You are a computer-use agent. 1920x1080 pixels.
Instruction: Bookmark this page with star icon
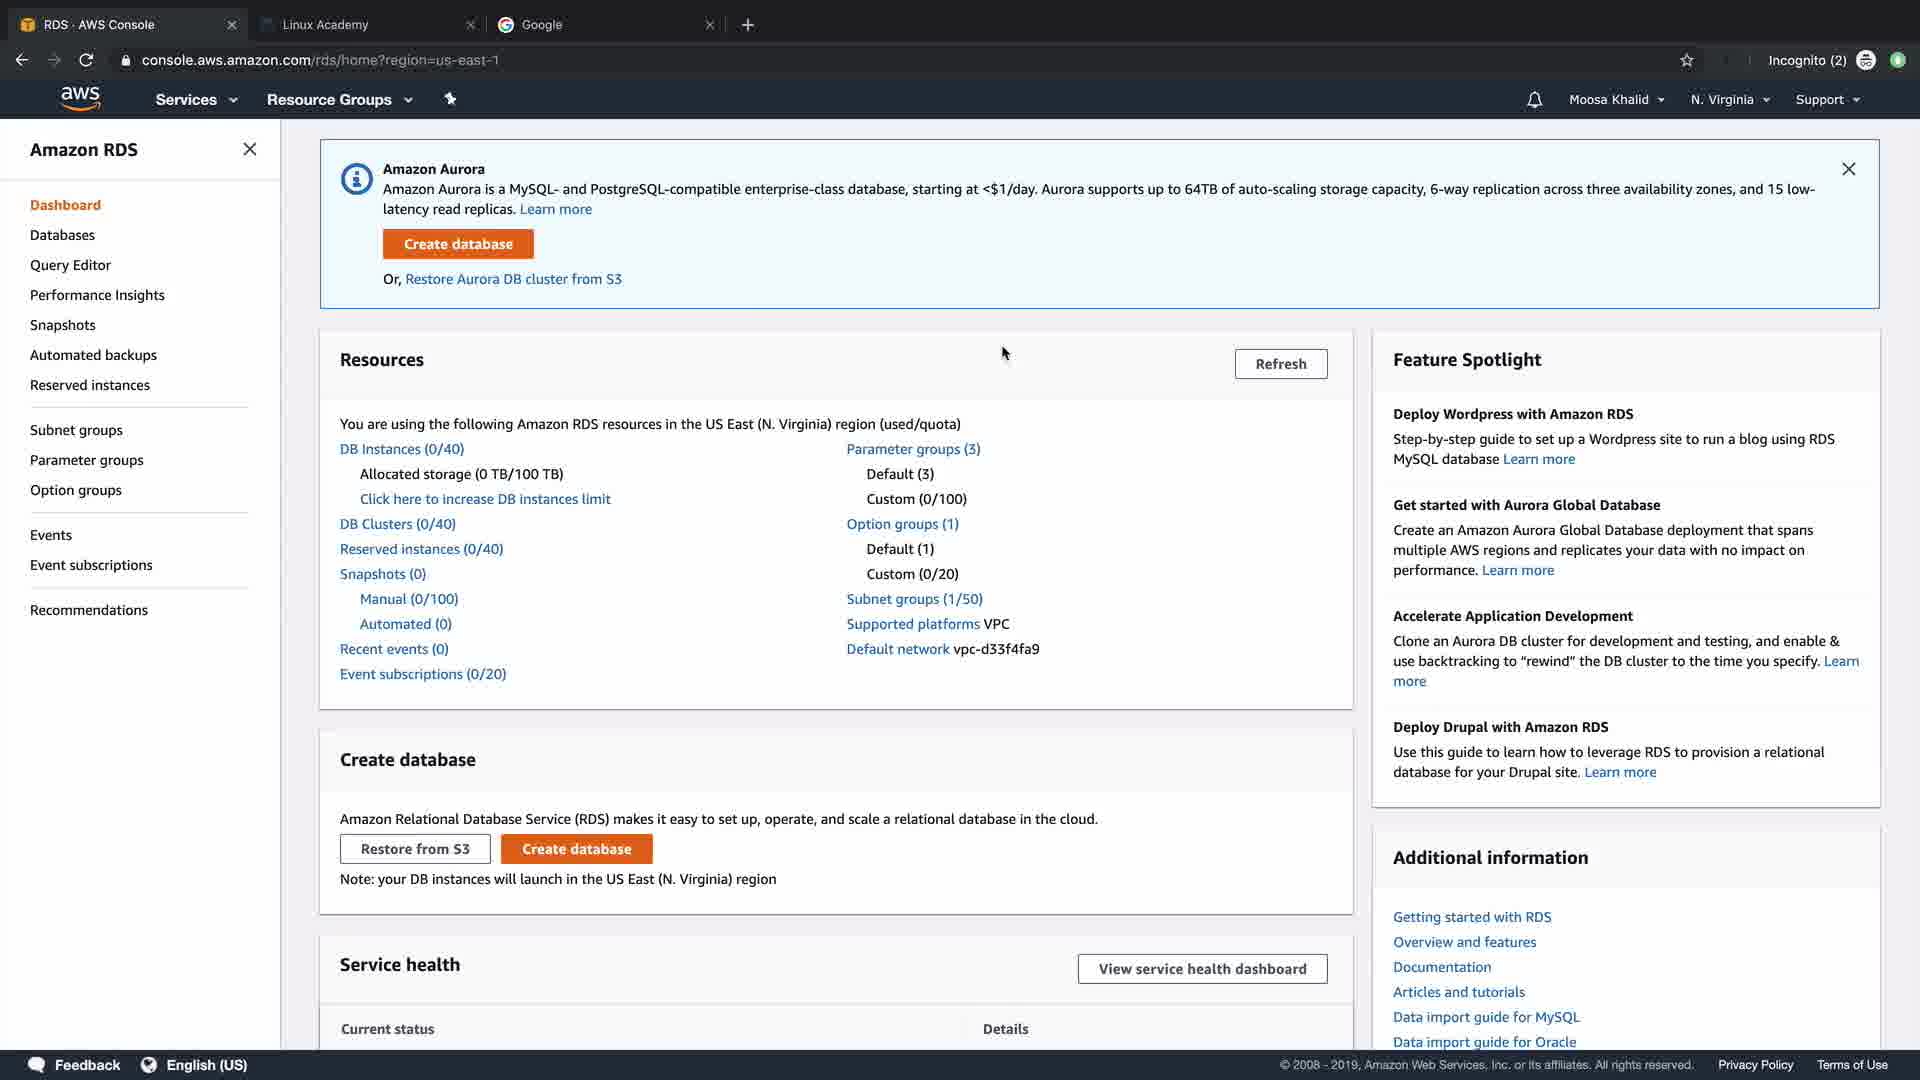(1687, 60)
